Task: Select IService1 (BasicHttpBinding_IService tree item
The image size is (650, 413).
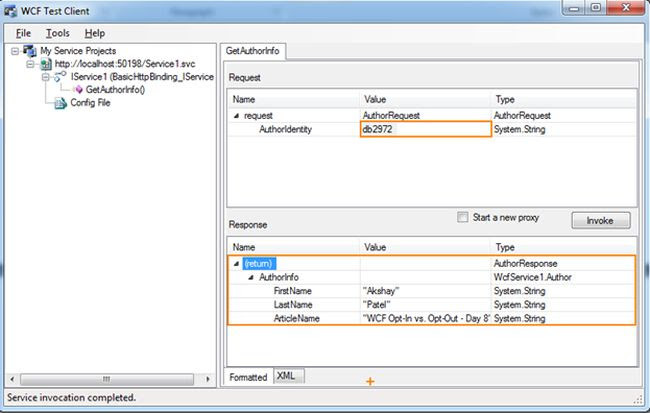Action: coord(142,77)
